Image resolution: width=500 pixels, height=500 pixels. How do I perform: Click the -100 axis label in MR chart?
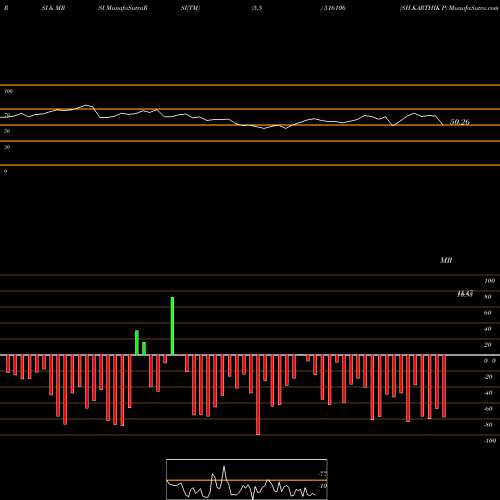[490, 441]
